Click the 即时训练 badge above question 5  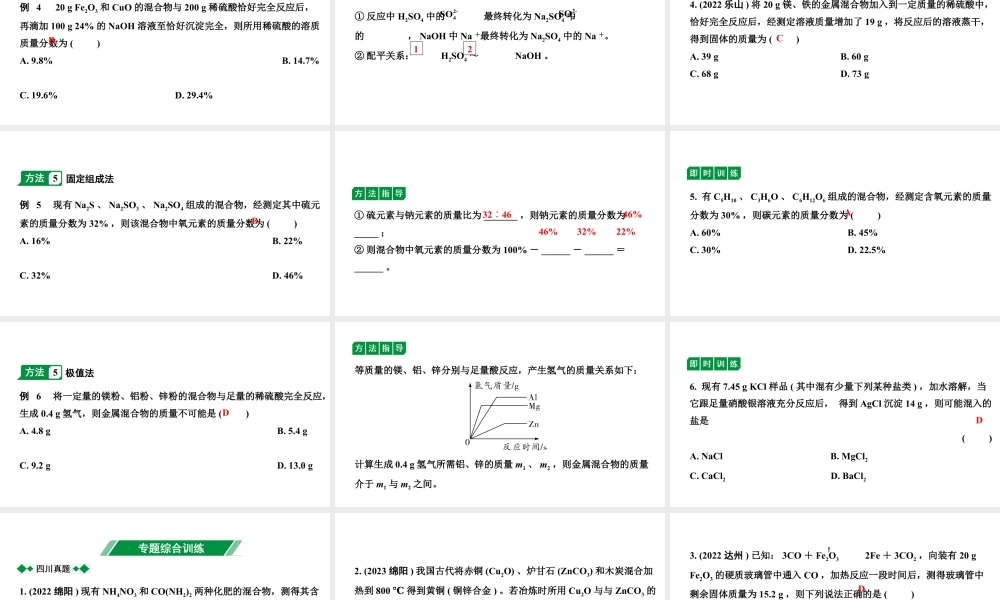[712, 172]
